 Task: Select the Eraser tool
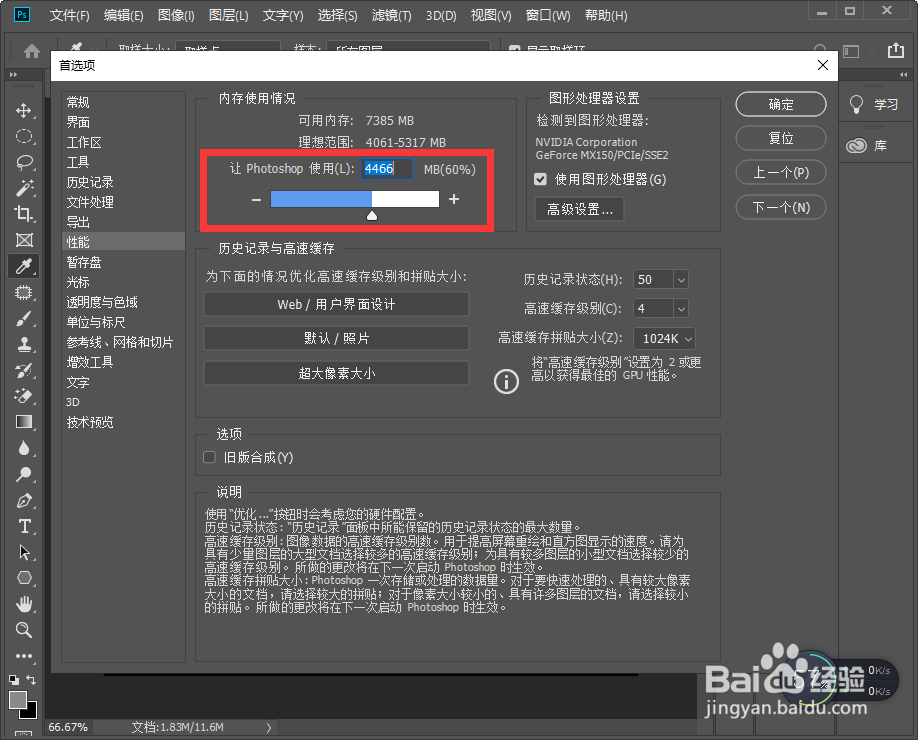tap(23, 396)
